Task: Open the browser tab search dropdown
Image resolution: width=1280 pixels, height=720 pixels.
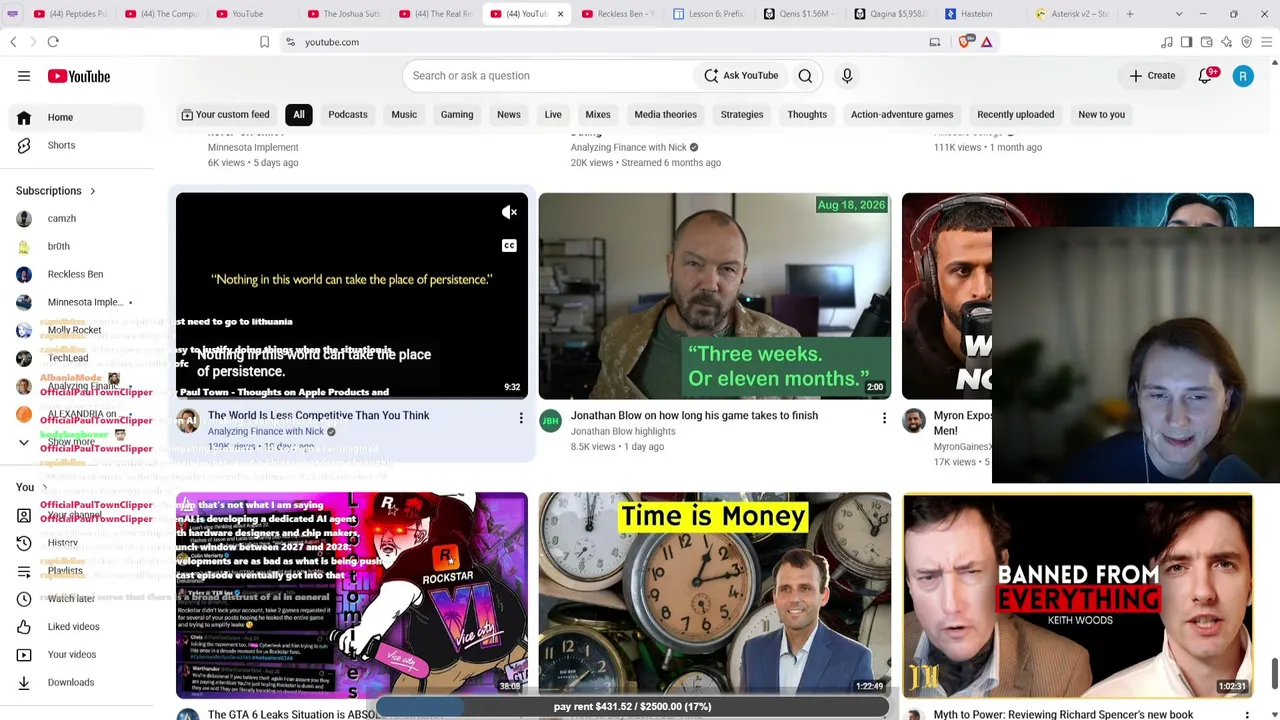Action: 1179,14
